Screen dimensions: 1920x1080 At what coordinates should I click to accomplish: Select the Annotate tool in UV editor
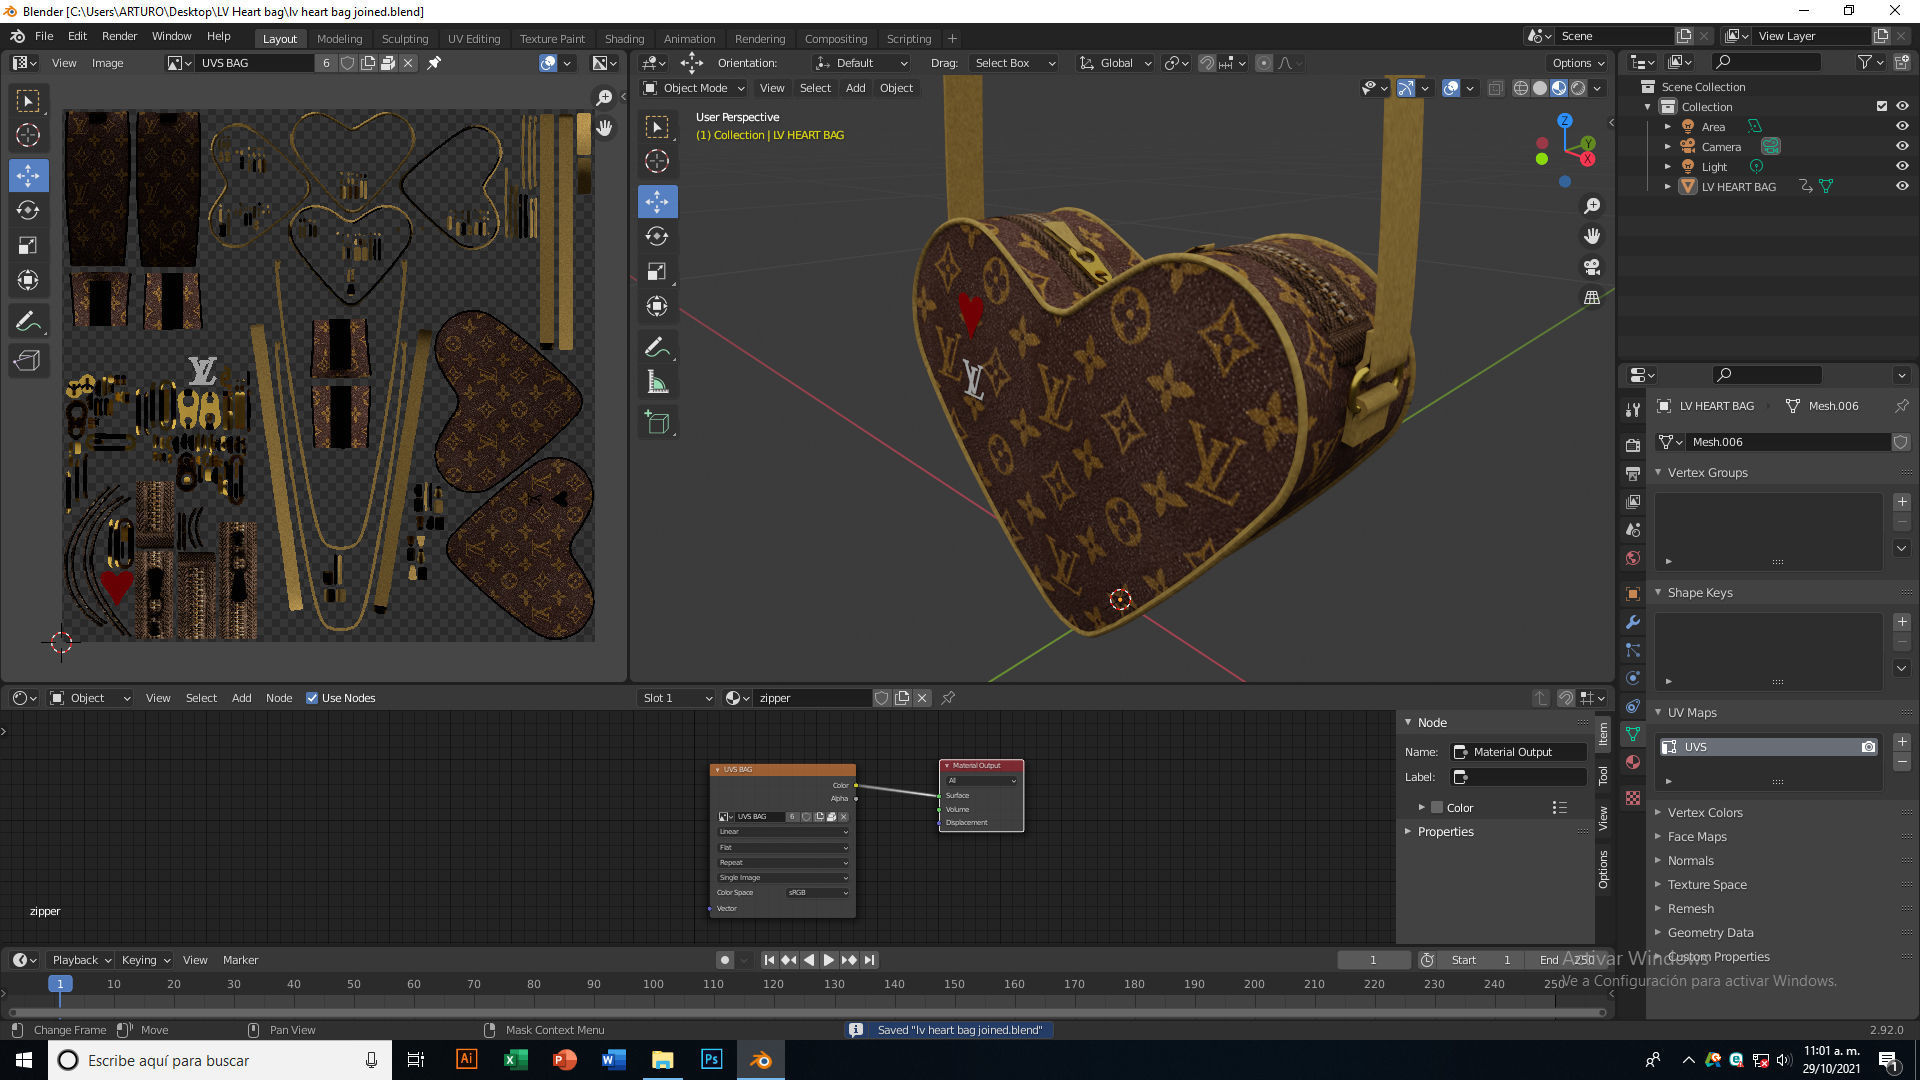(28, 322)
